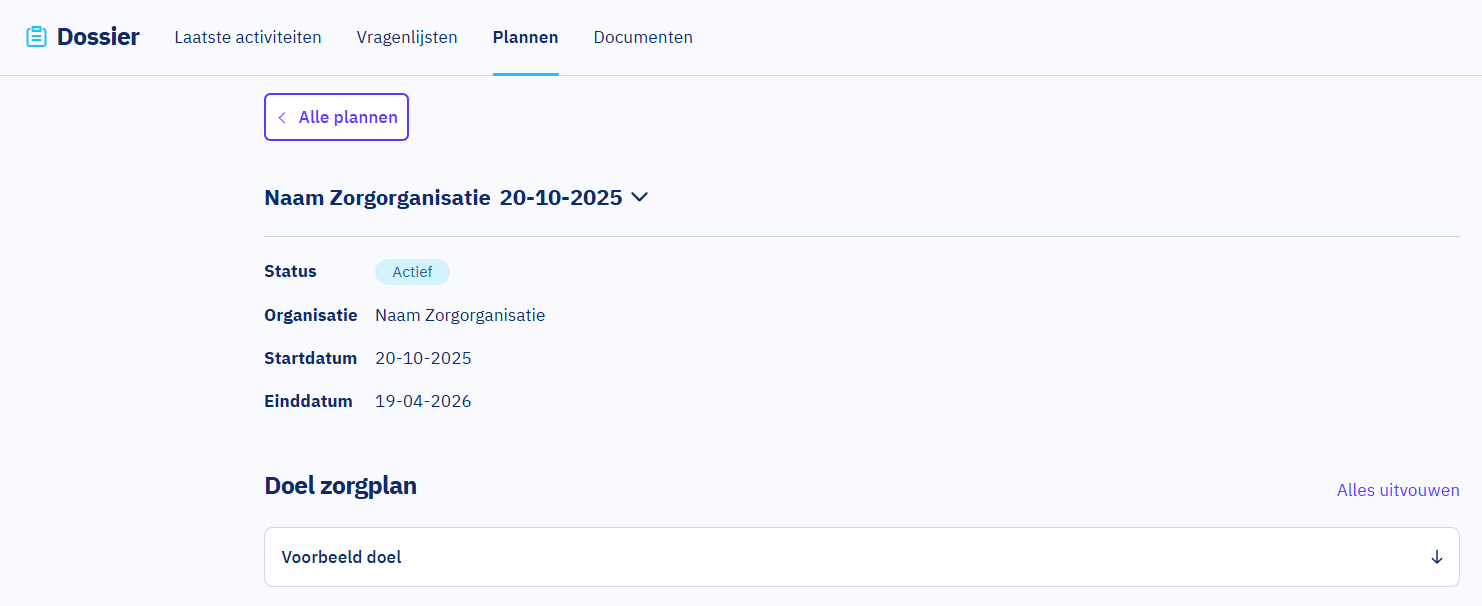Image resolution: width=1482 pixels, height=606 pixels.
Task: Click the Dossier title text
Action: 98,37
